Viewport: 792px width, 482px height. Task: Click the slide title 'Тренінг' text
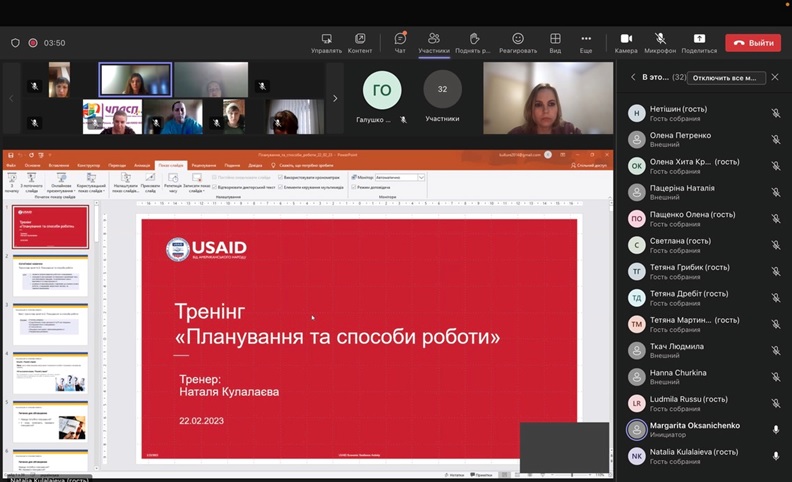pos(210,311)
